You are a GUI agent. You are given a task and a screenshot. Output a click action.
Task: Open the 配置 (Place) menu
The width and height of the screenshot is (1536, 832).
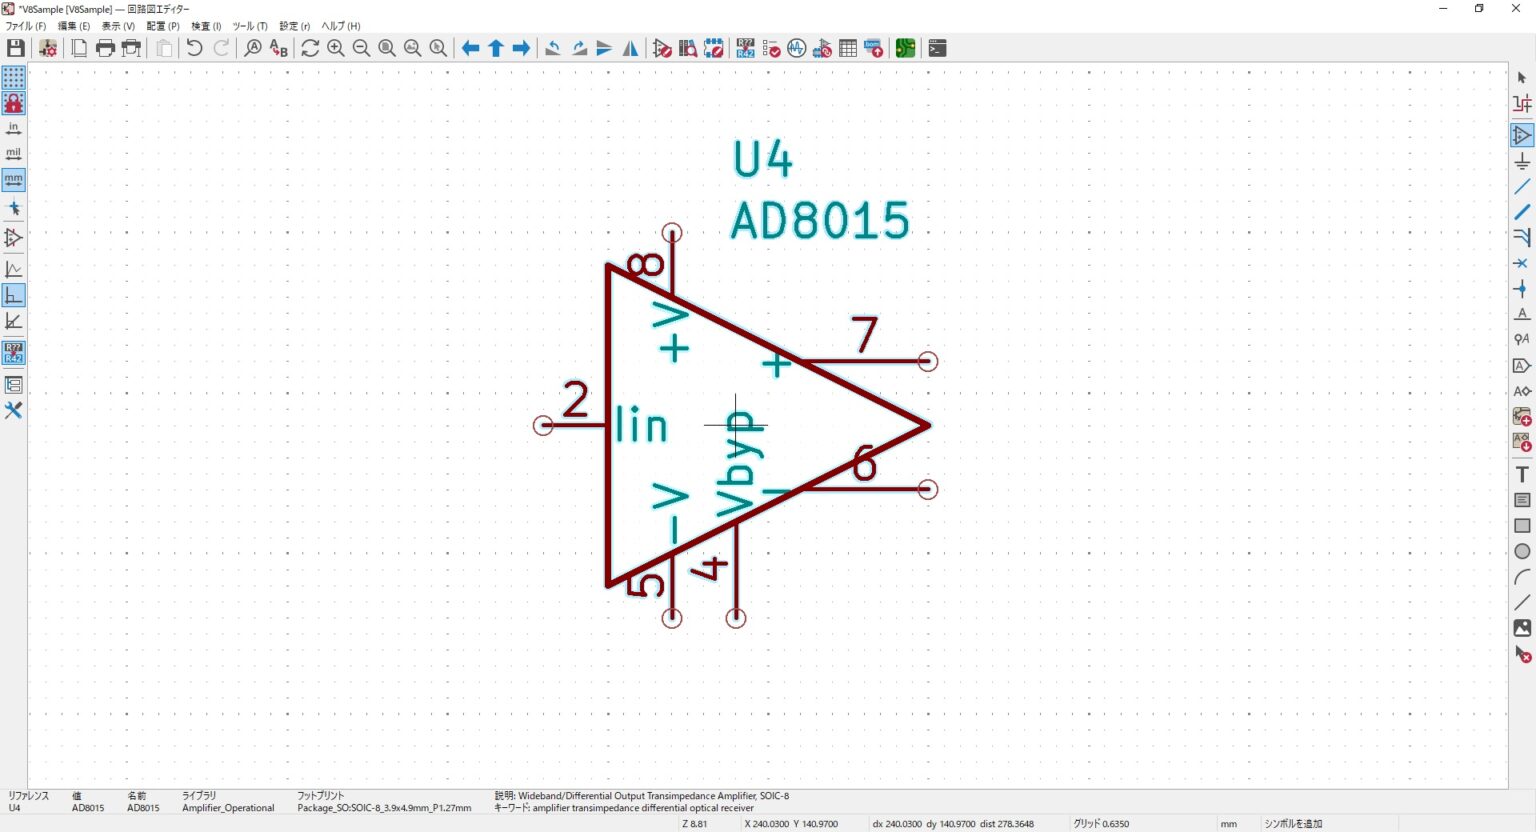click(x=162, y=26)
